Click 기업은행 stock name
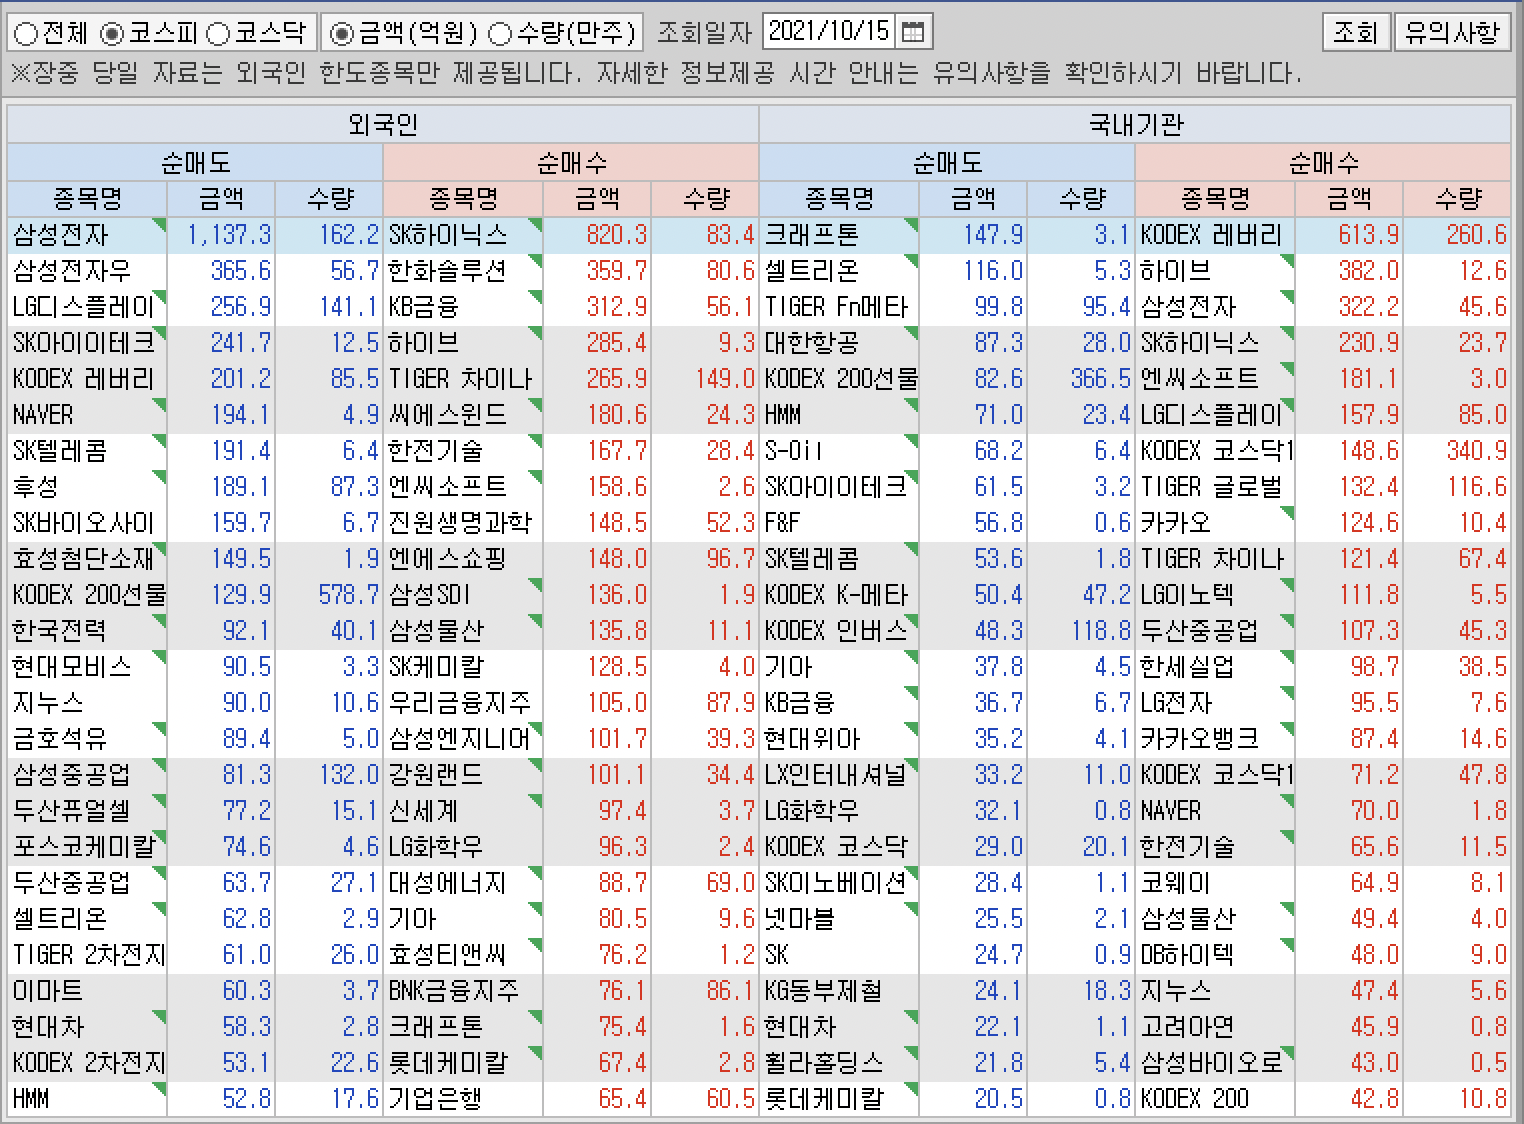Viewport: 1524px width, 1124px height. tap(436, 1099)
